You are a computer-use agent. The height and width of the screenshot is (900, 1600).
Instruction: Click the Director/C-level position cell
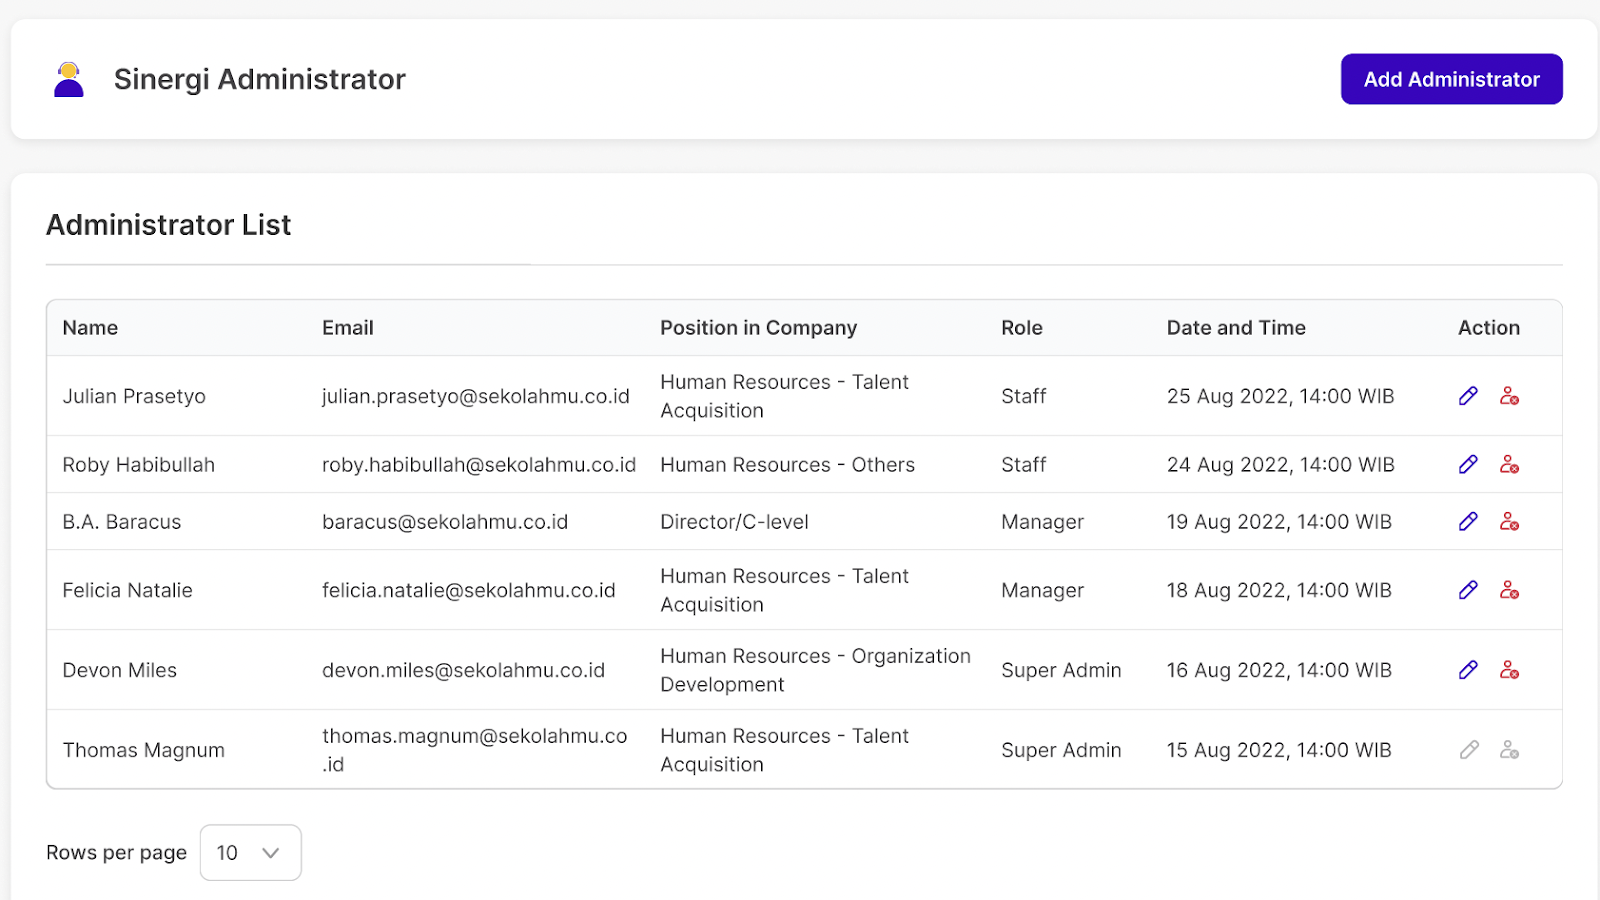point(734,522)
